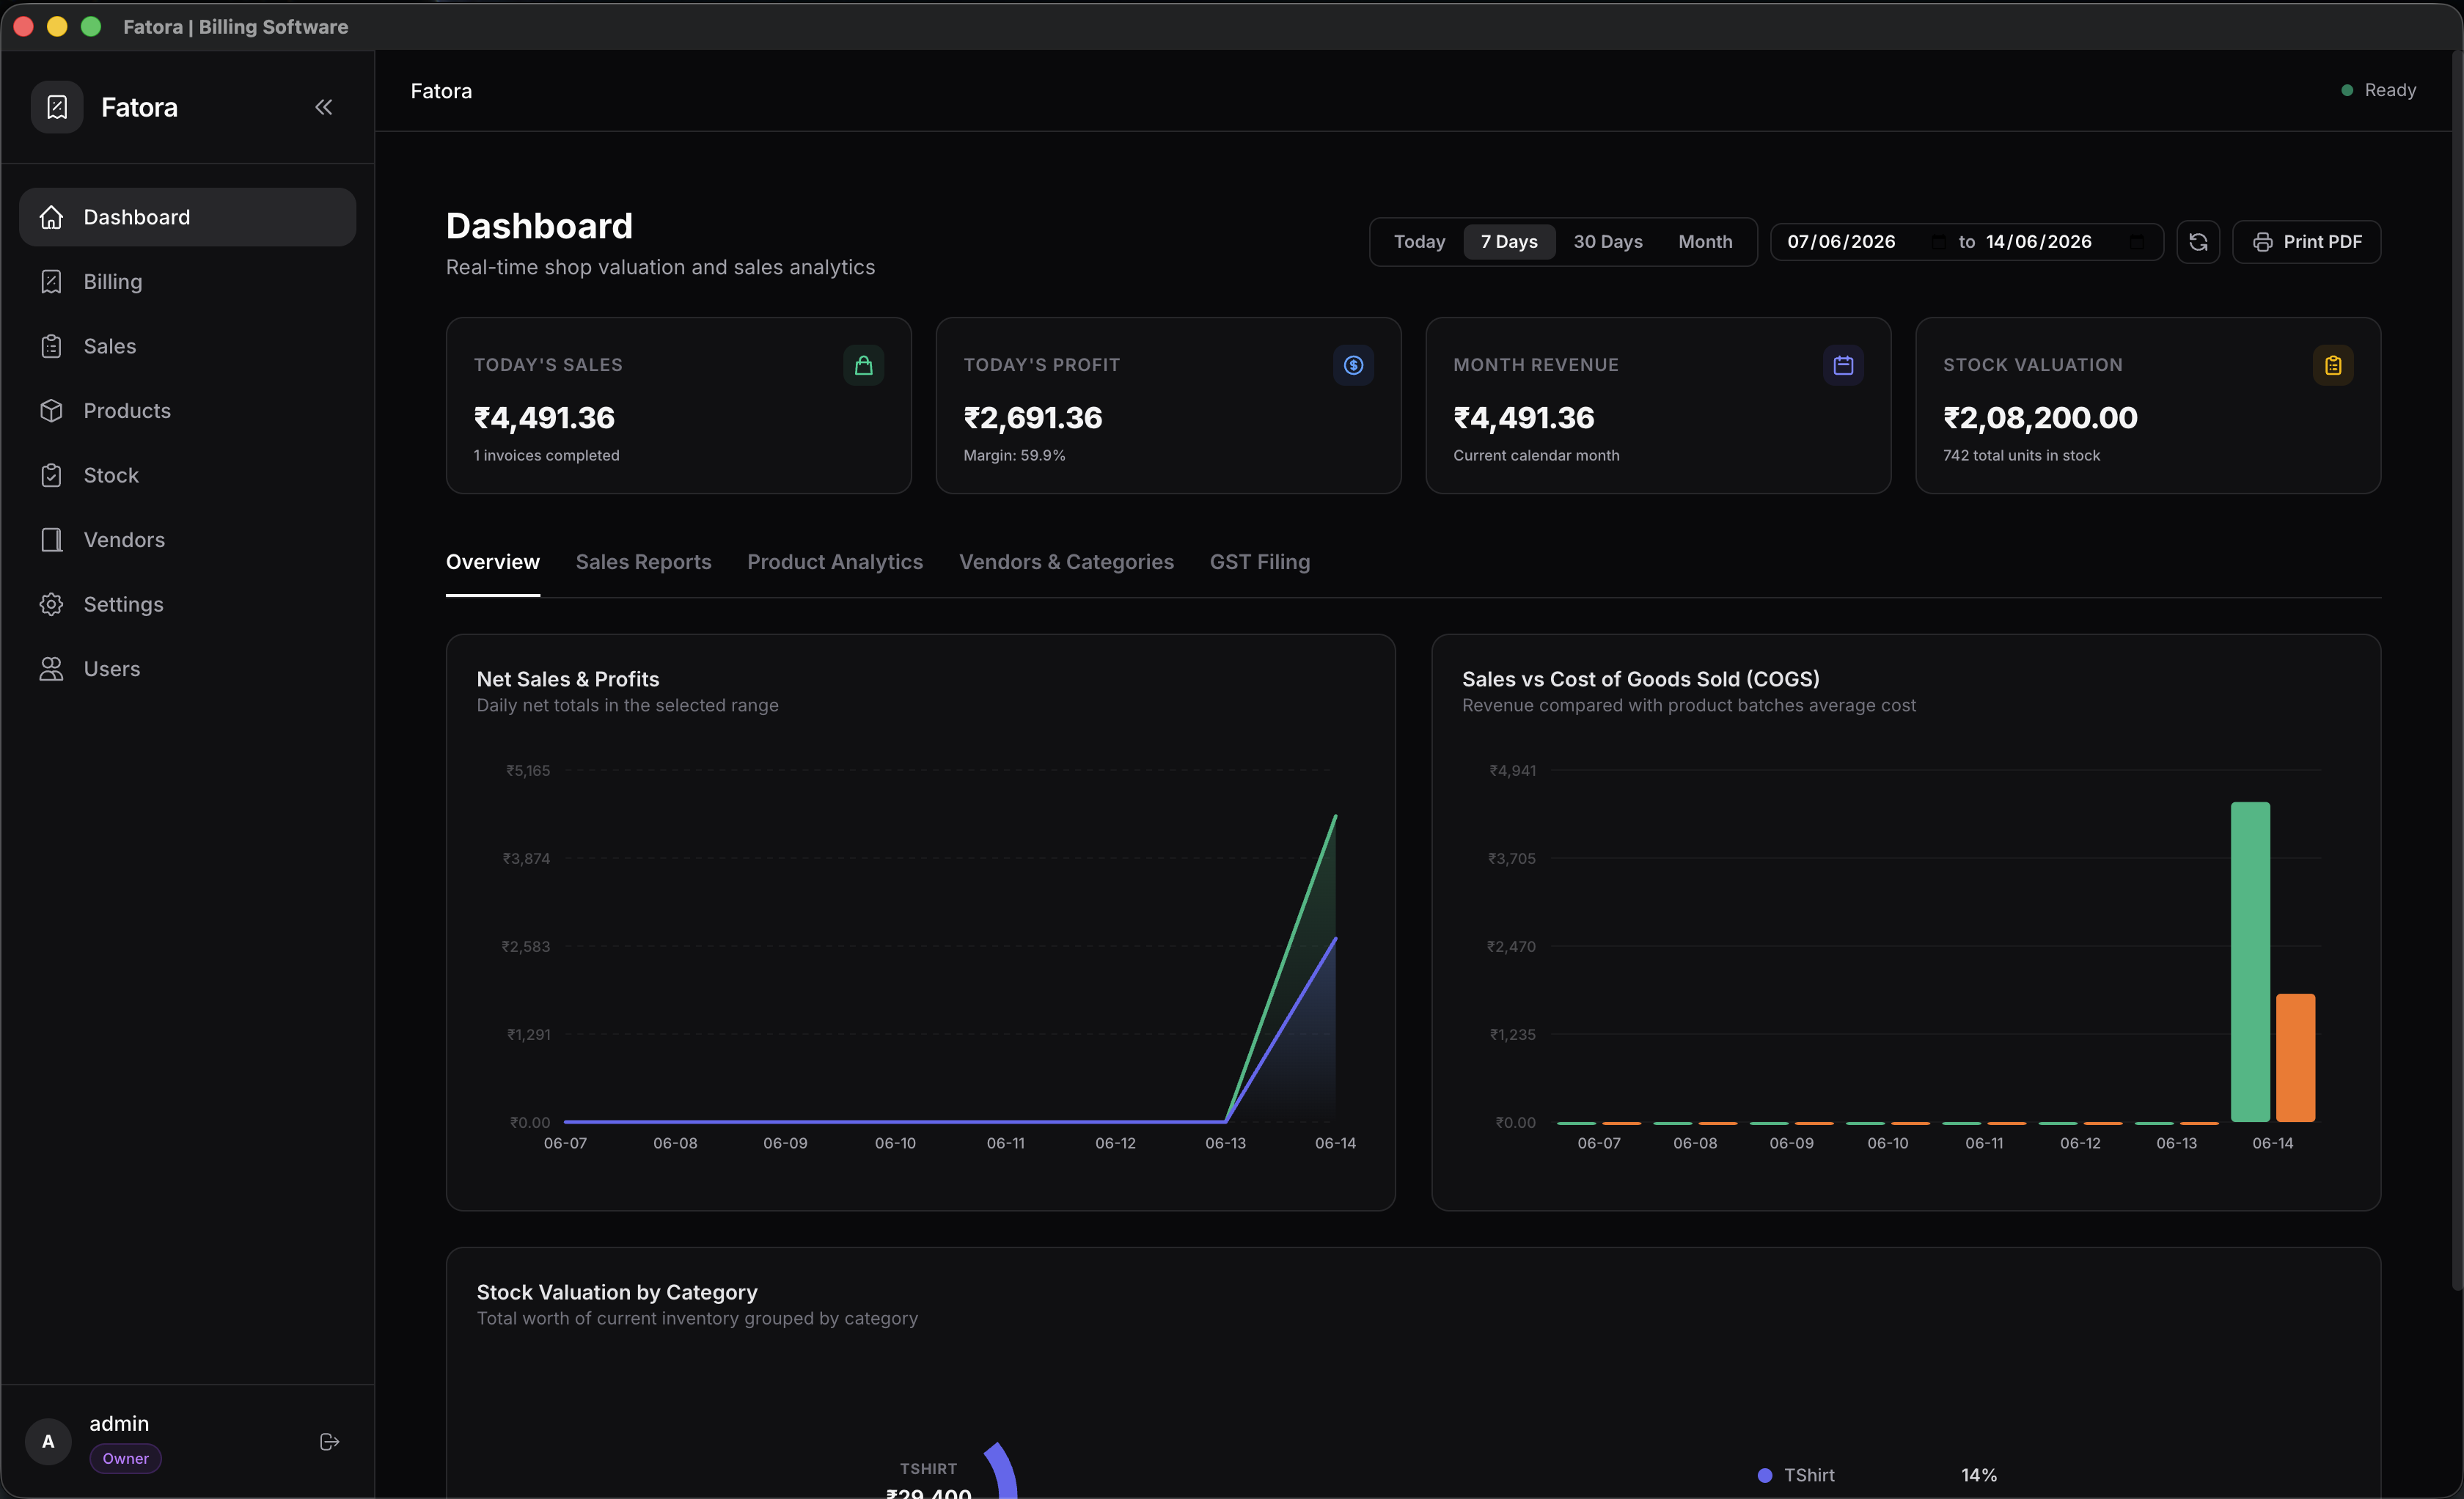Click the green sales bar for 06-14
This screenshot has height=1499, width=2464.
(x=2250, y=962)
